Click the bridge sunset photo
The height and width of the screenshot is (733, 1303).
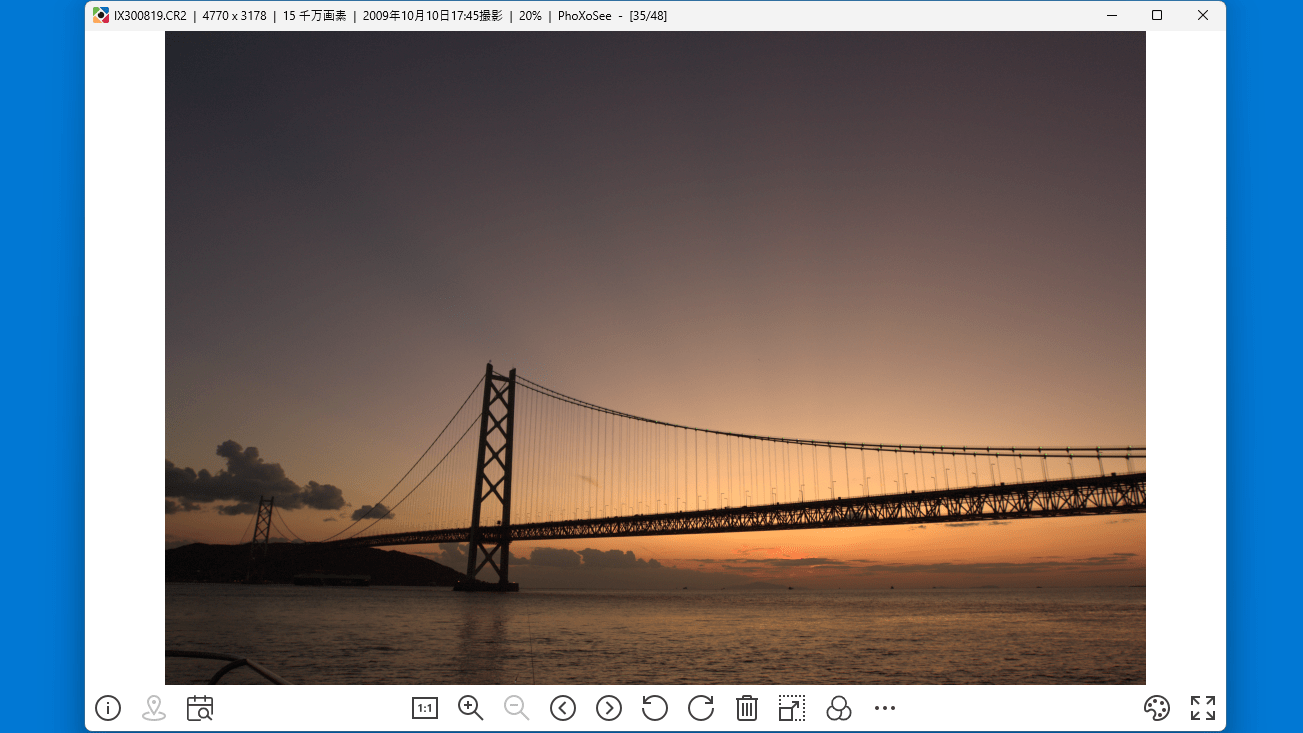[x=655, y=358]
